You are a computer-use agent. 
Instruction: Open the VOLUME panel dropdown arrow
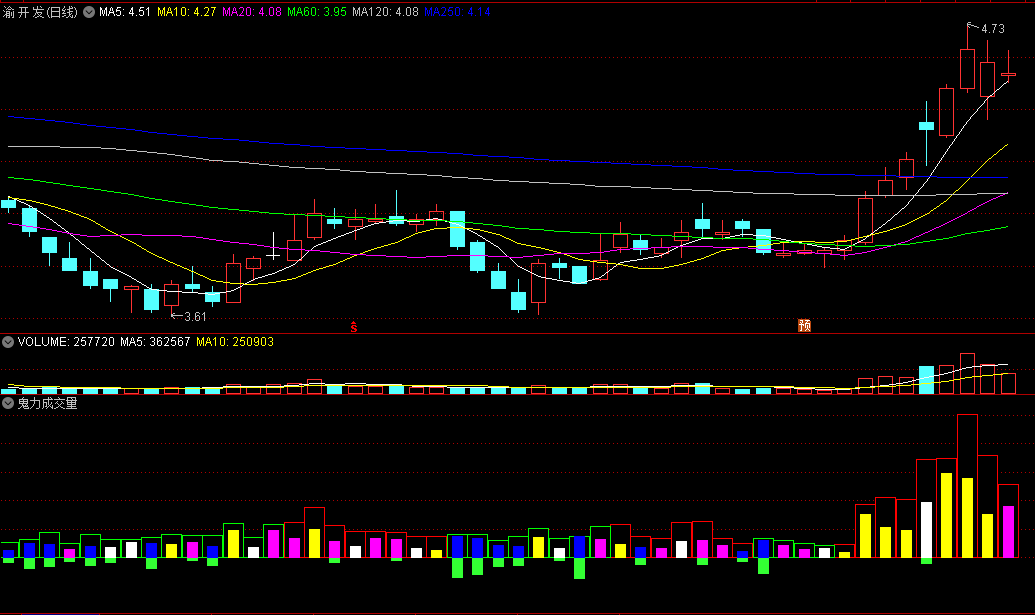8,342
